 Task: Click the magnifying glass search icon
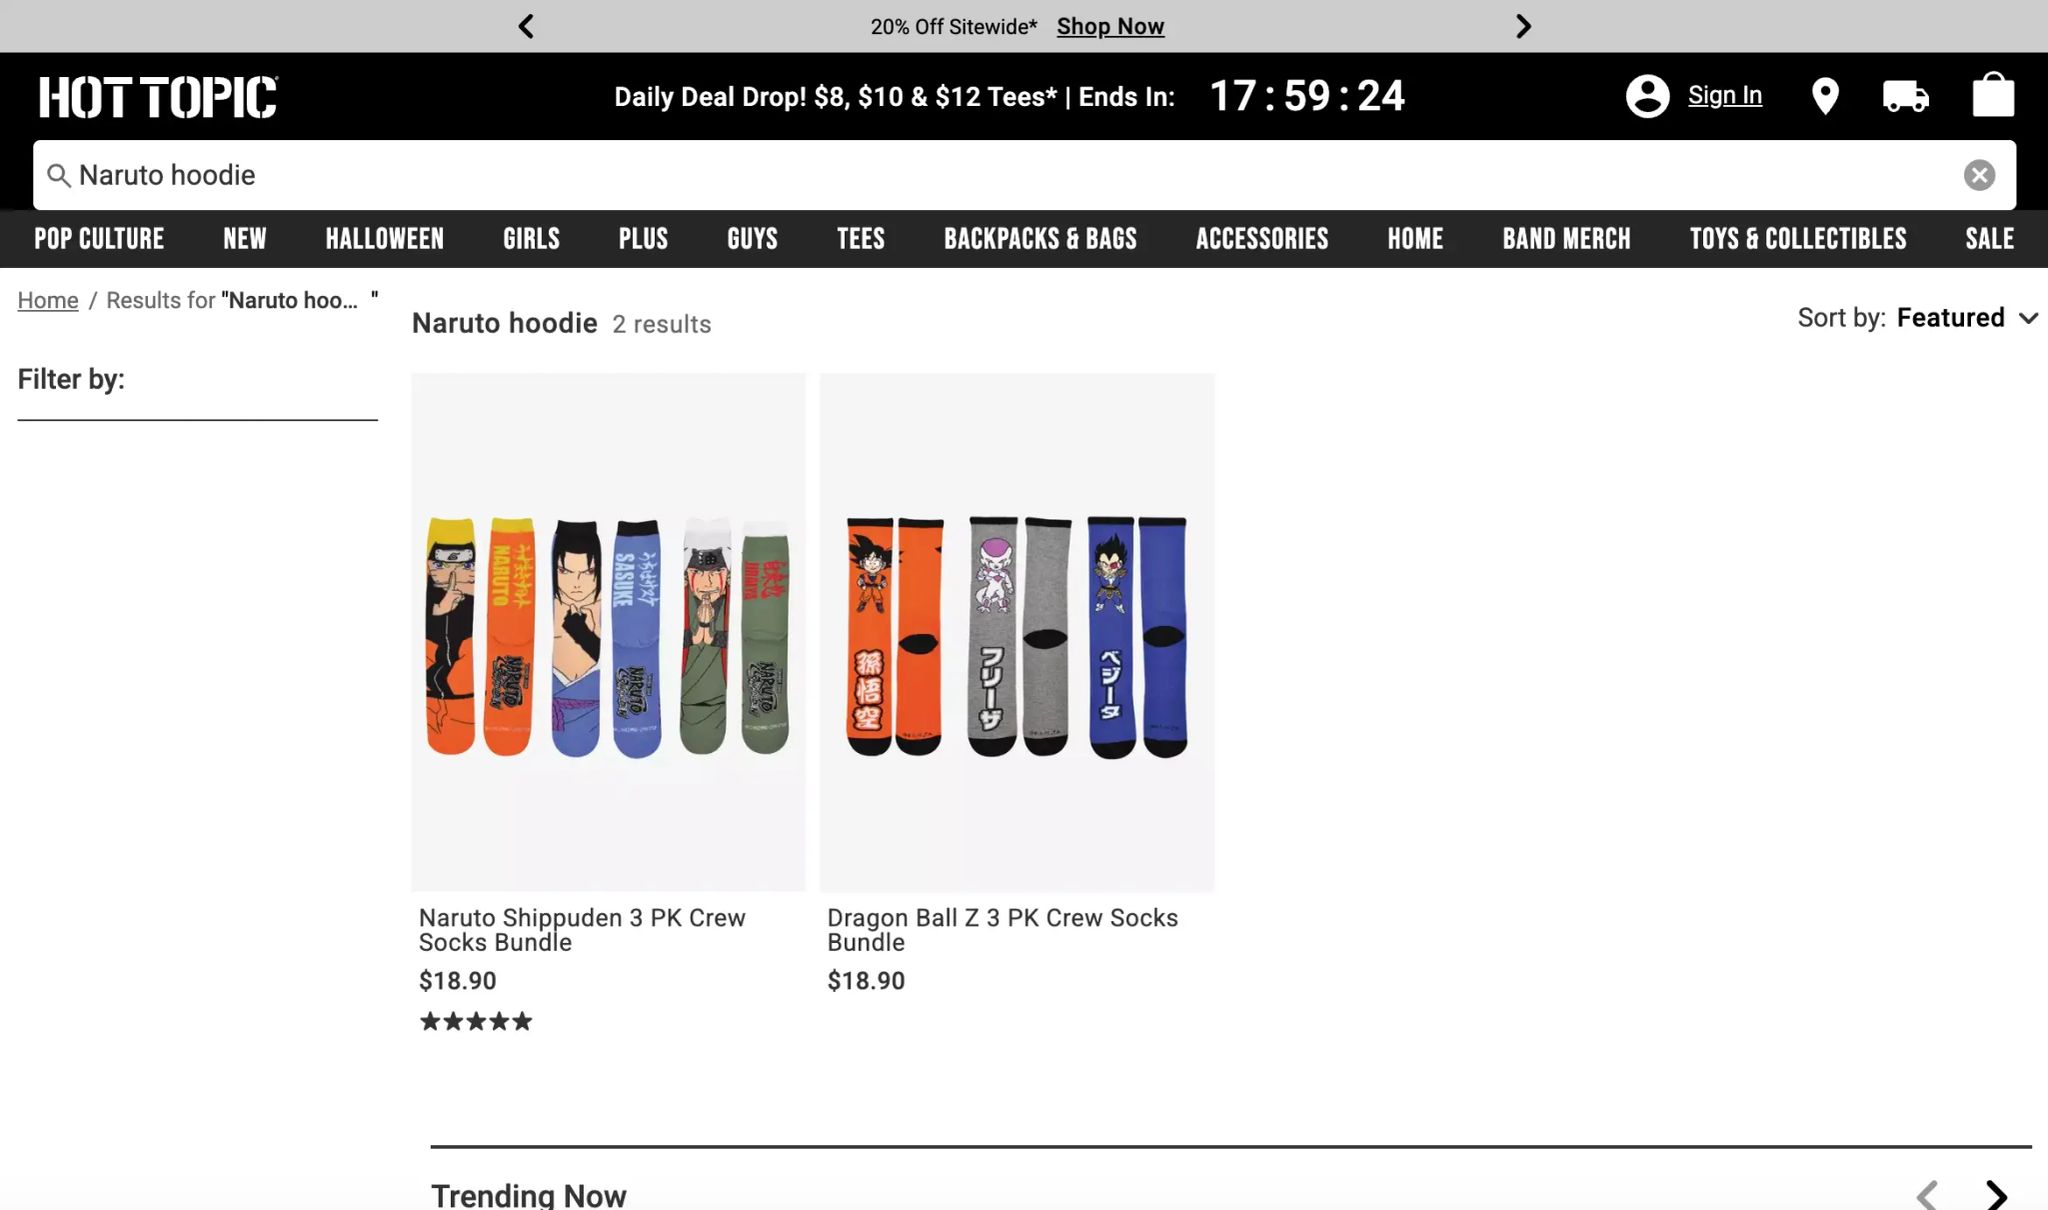click(59, 176)
